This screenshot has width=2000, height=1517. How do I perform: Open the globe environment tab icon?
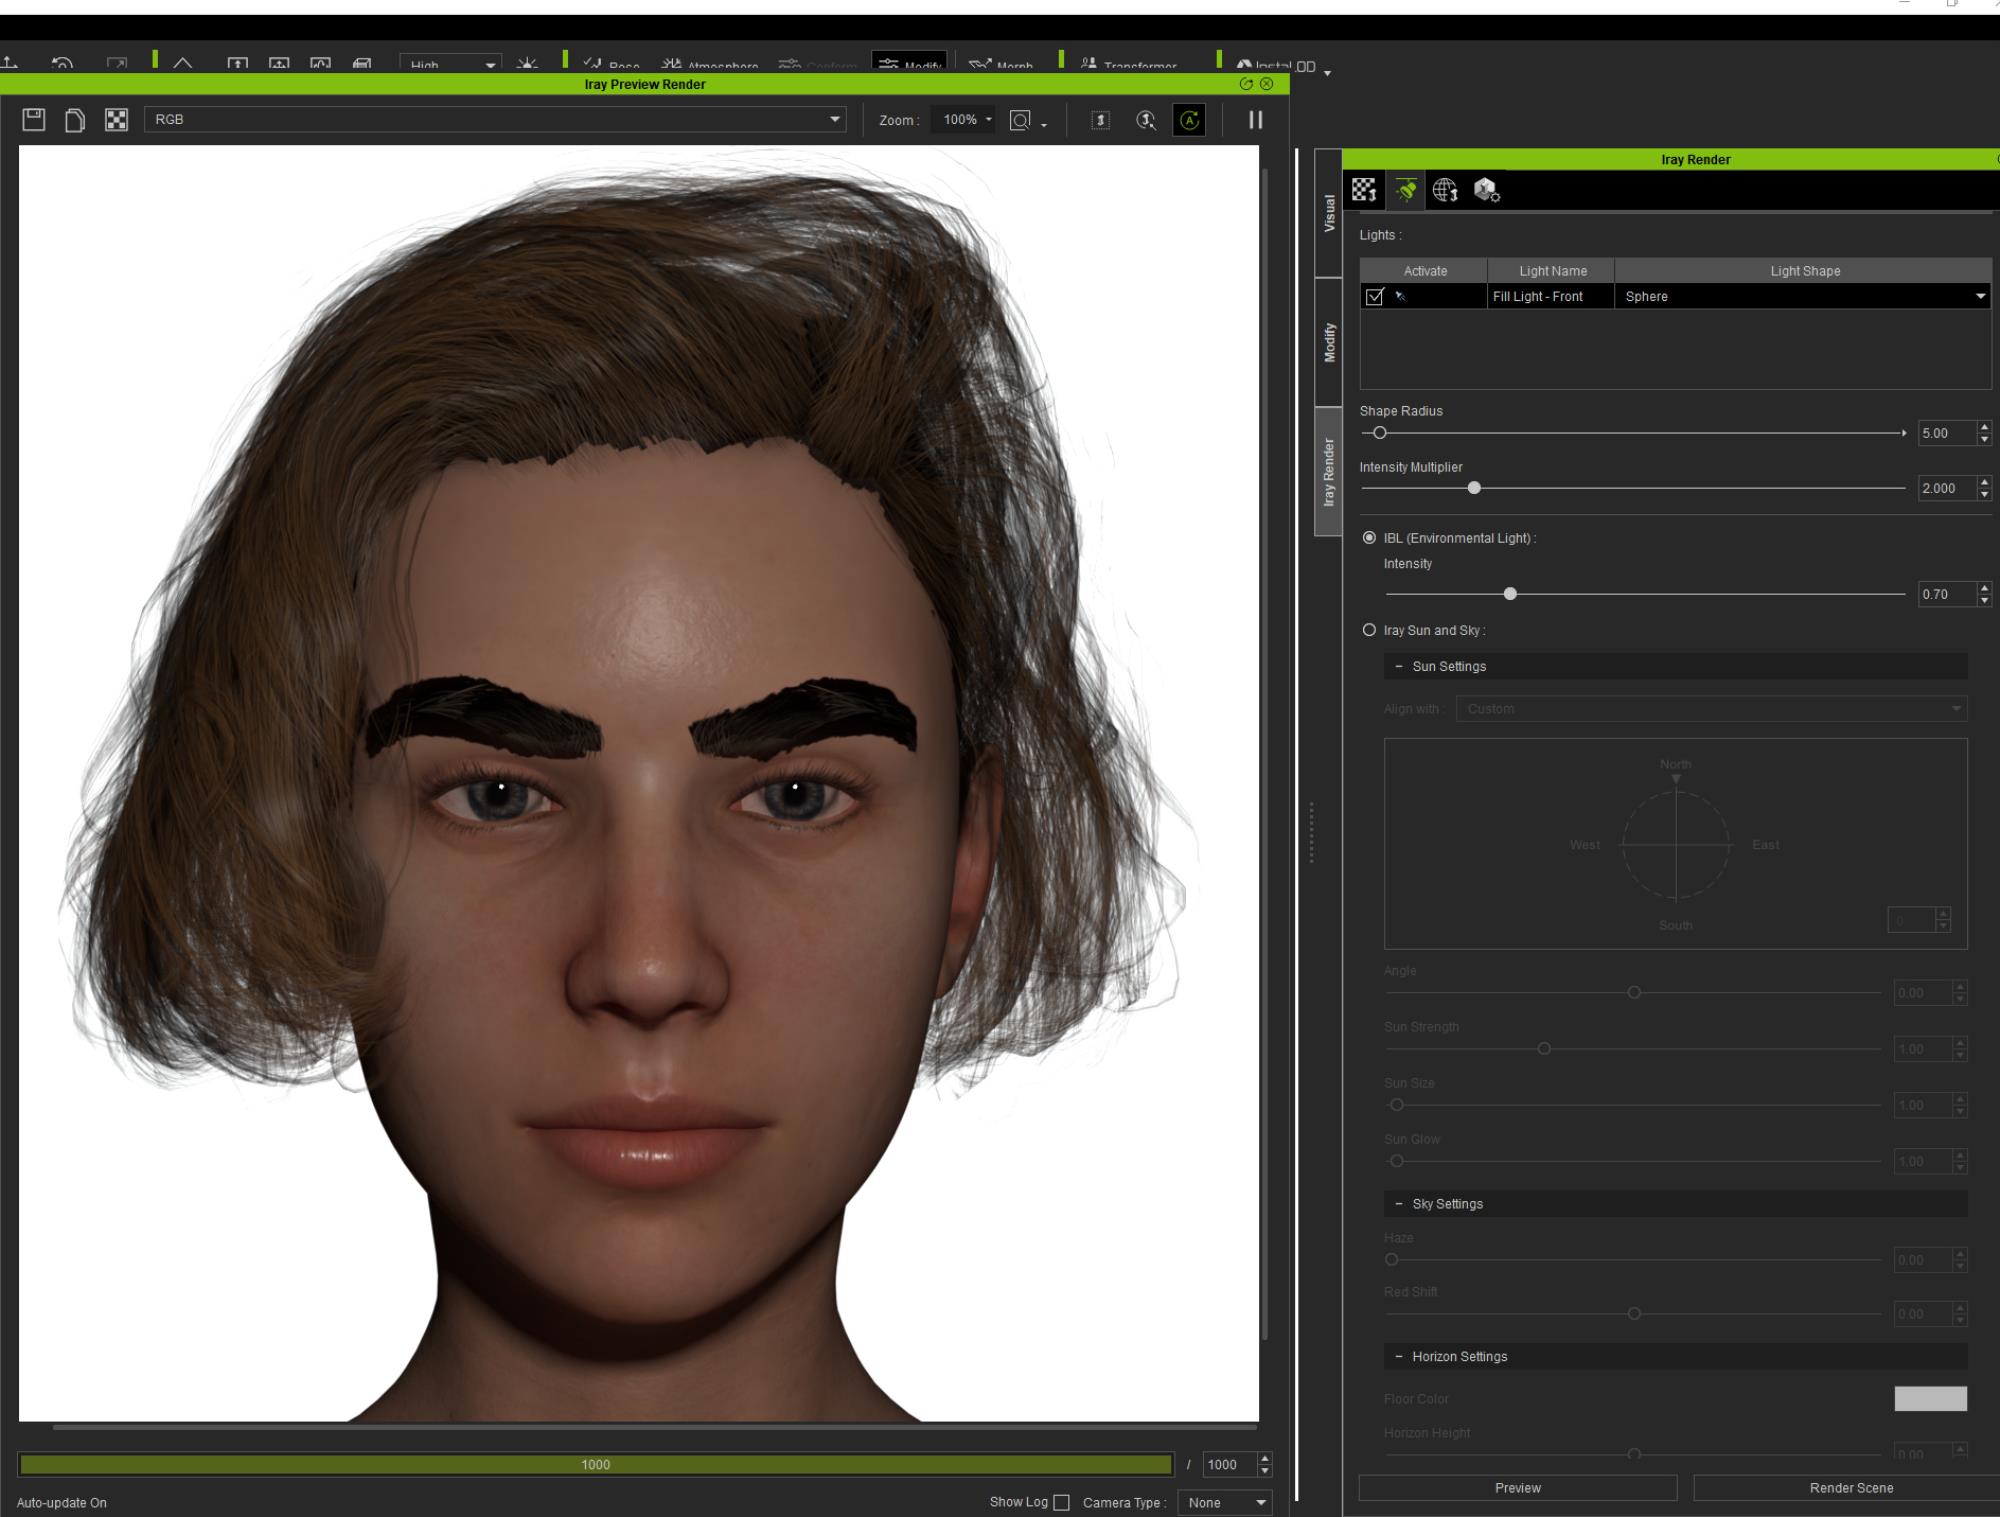click(1445, 190)
